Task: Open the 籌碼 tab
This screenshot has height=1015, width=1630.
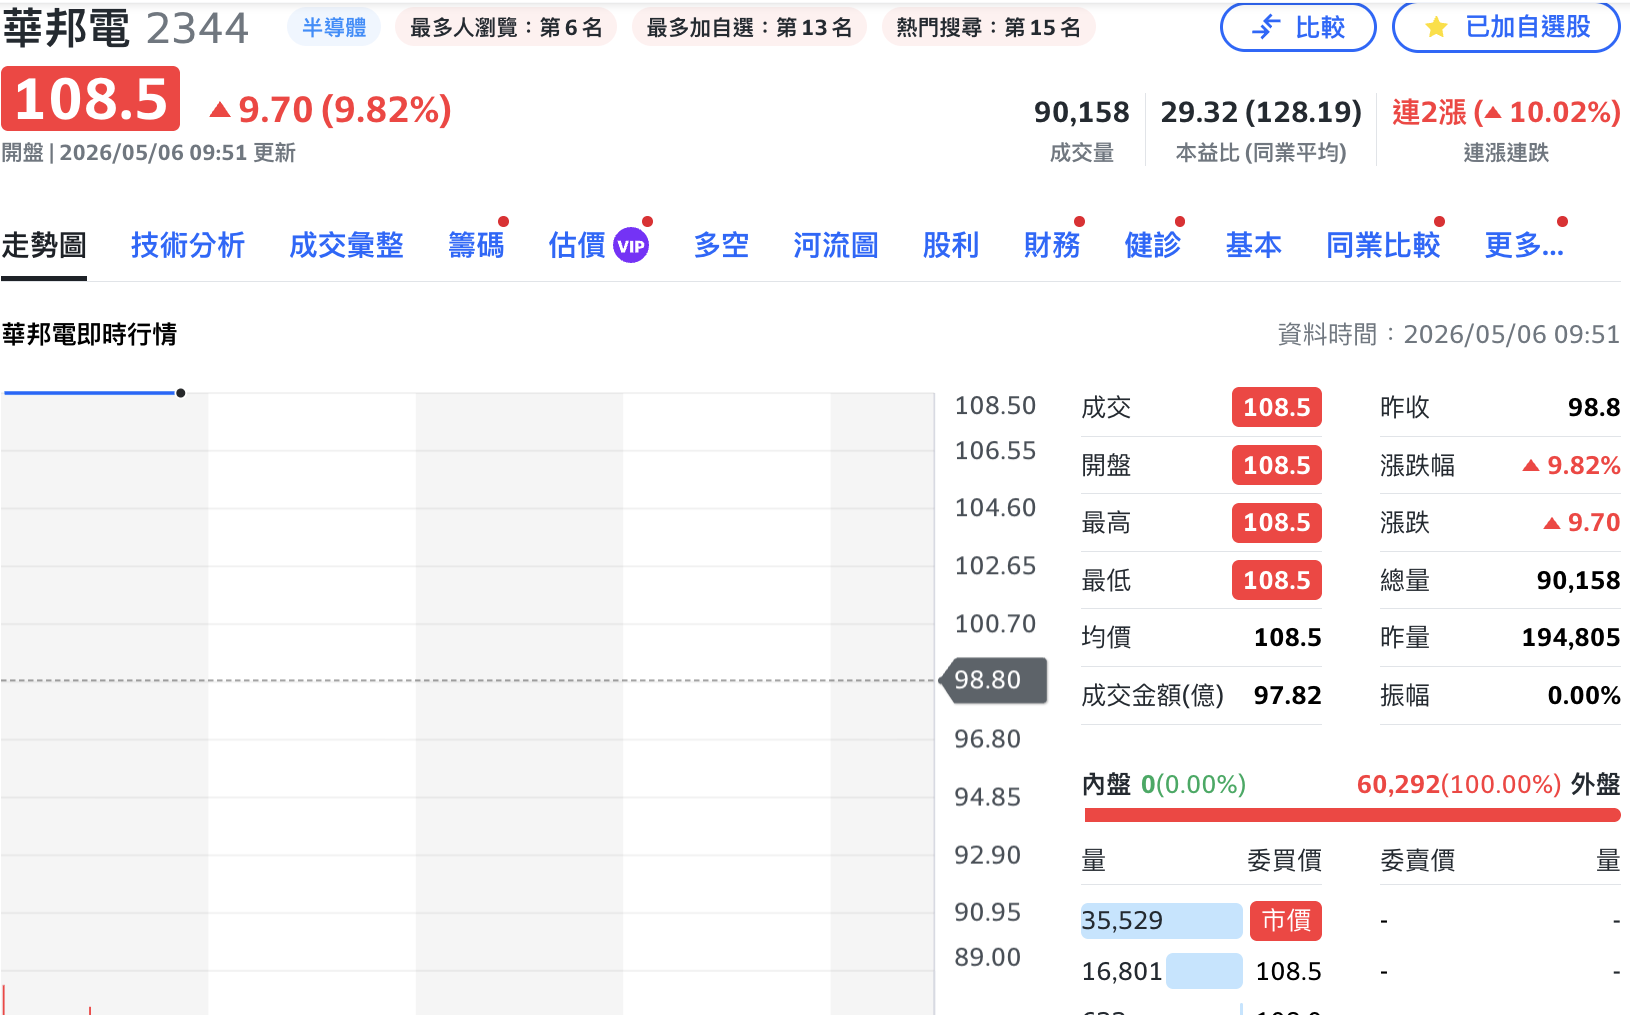Action: [x=476, y=246]
